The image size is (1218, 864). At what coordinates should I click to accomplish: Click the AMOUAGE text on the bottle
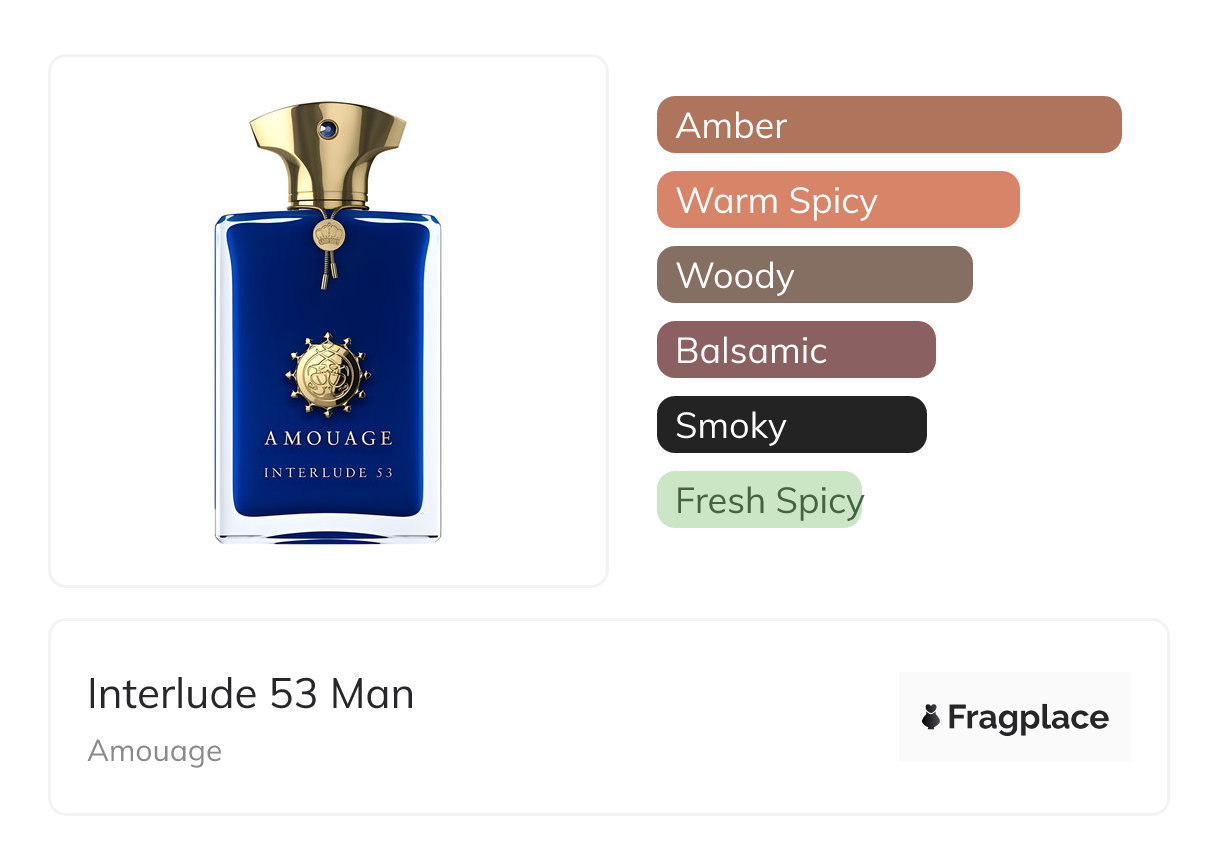click(x=328, y=438)
